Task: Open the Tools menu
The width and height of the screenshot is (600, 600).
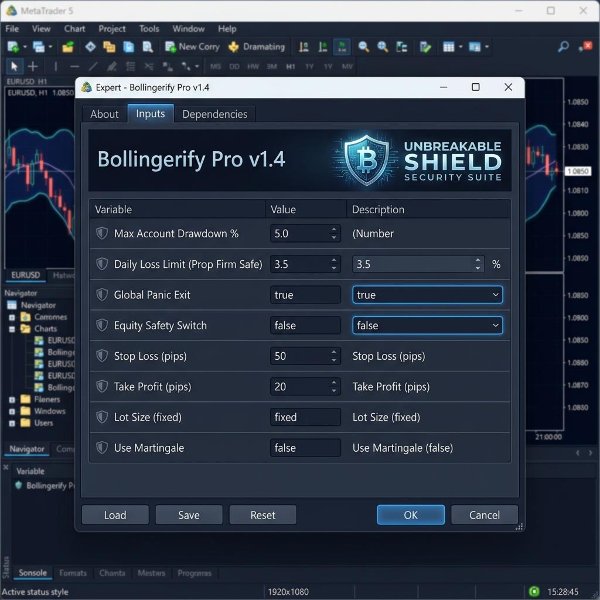Action: 149,29
